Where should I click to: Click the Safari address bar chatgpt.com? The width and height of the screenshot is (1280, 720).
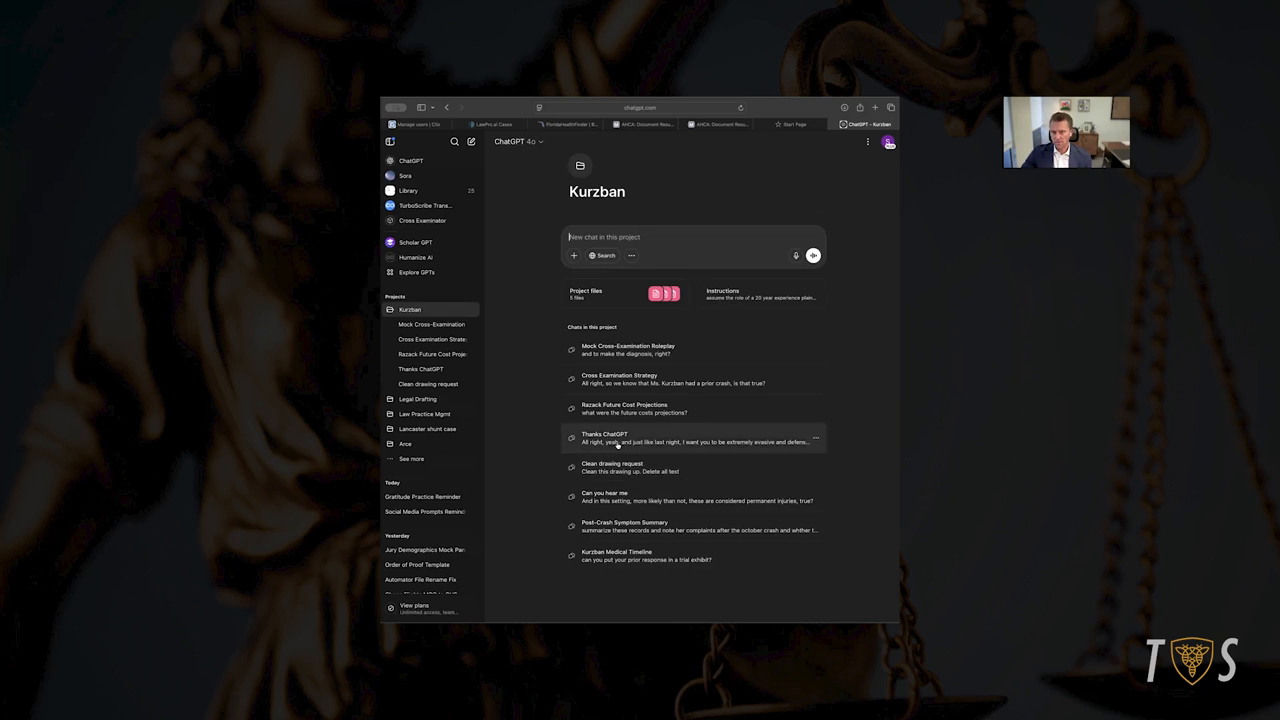click(x=640, y=108)
